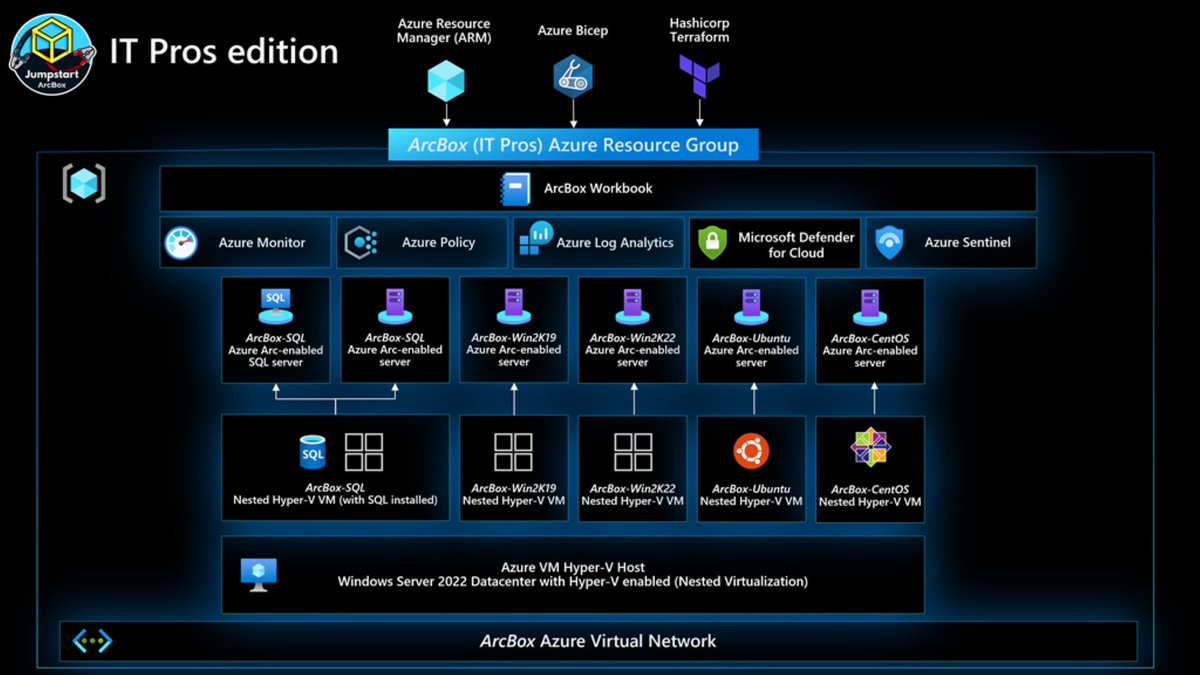Image resolution: width=1200 pixels, height=675 pixels.
Task: Select the ArcBox-CentOS Azure Arc-enabled server entry
Action: click(869, 330)
